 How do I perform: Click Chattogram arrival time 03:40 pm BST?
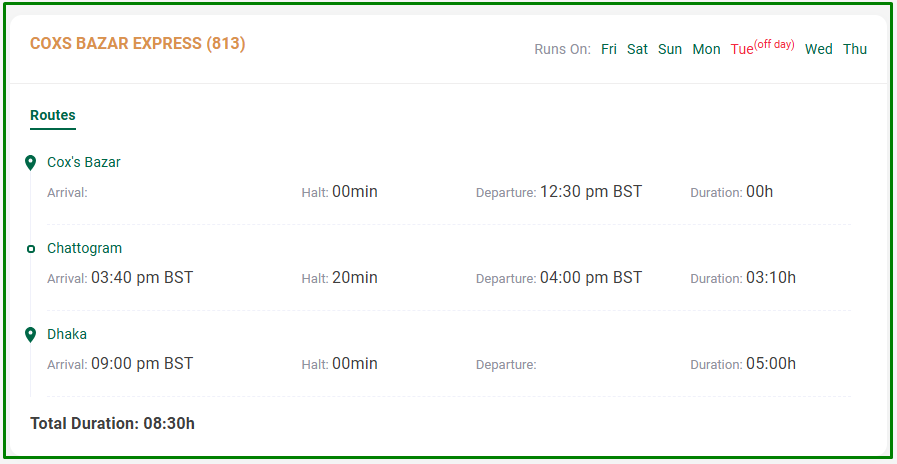click(x=142, y=277)
